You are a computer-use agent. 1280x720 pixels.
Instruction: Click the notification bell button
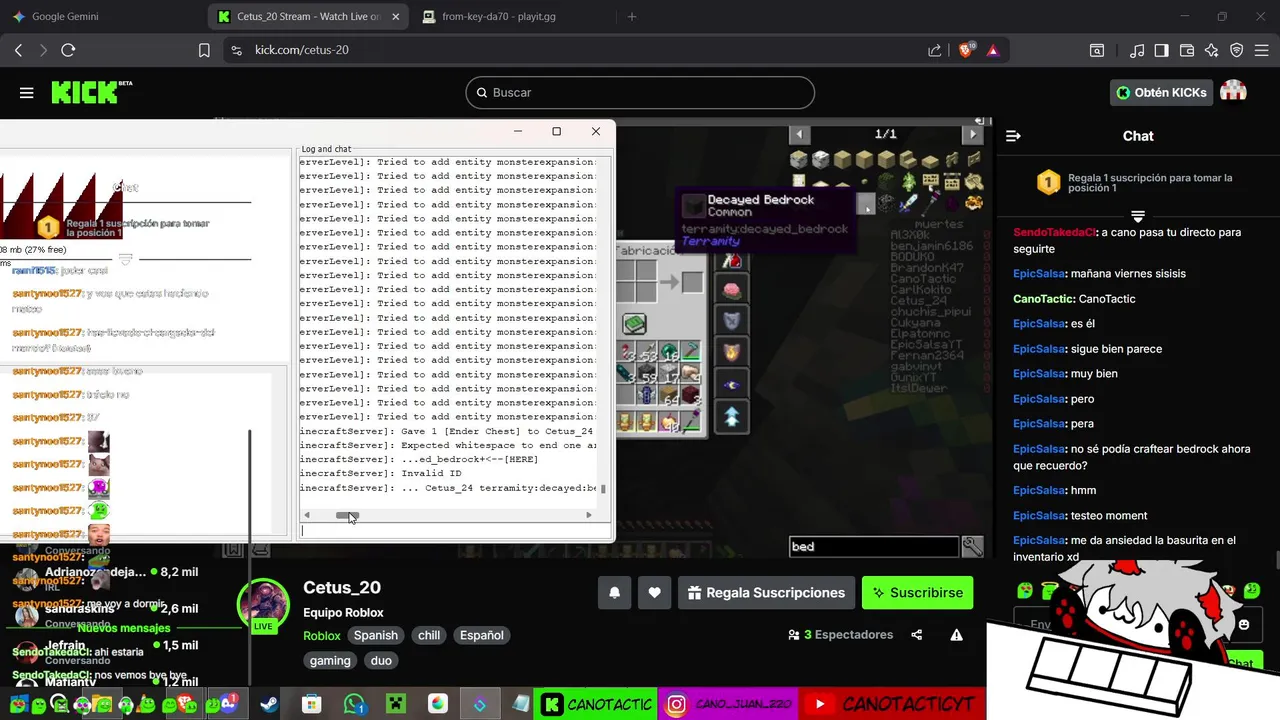pos(614,592)
